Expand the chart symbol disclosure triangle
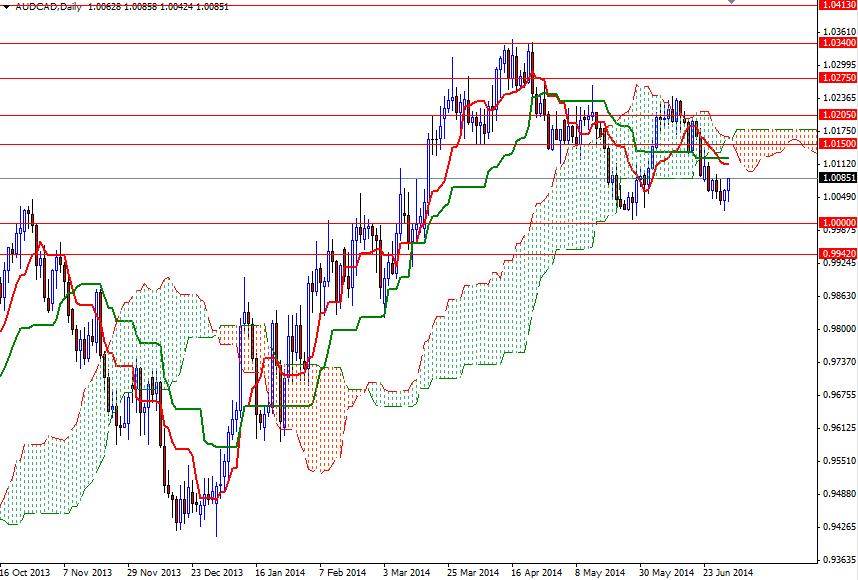The height and width of the screenshot is (580, 858). pyautogui.click(x=8, y=8)
